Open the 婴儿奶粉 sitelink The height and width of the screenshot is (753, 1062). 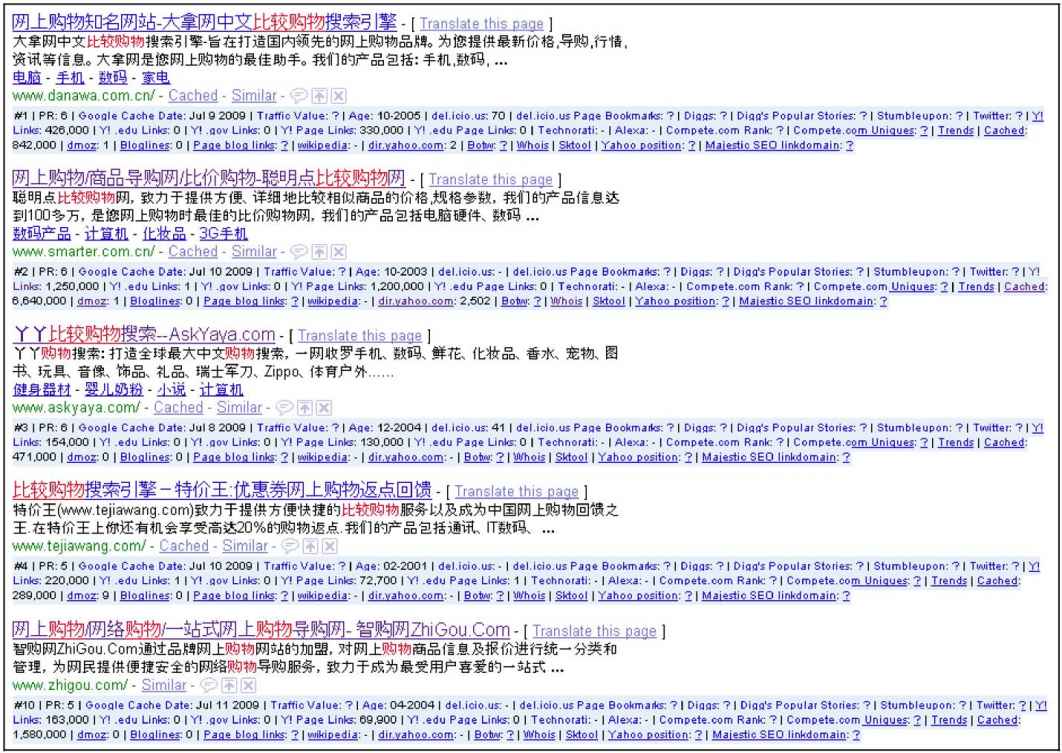(114, 390)
